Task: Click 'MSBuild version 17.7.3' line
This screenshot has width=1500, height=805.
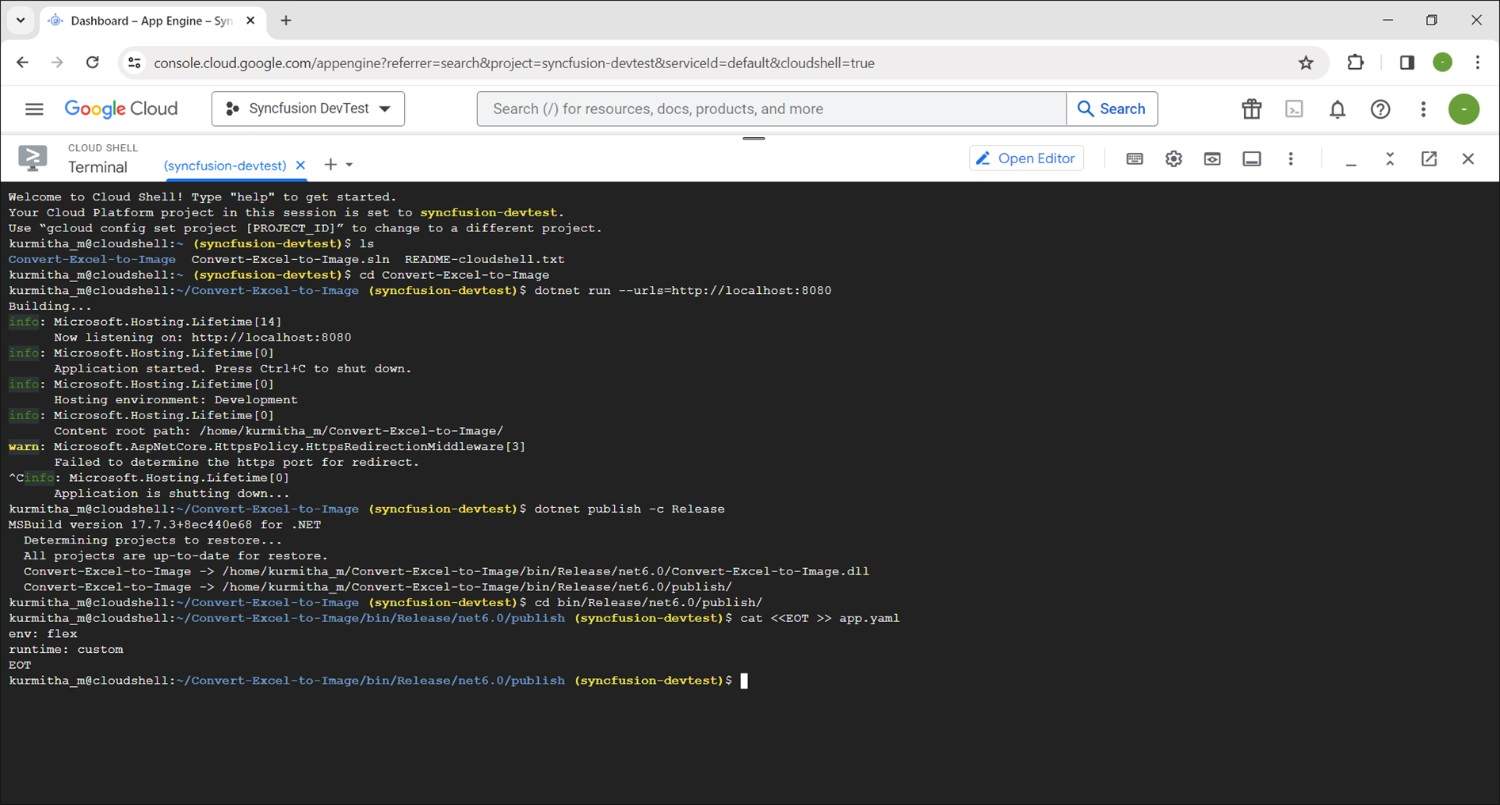Action: [164, 525]
